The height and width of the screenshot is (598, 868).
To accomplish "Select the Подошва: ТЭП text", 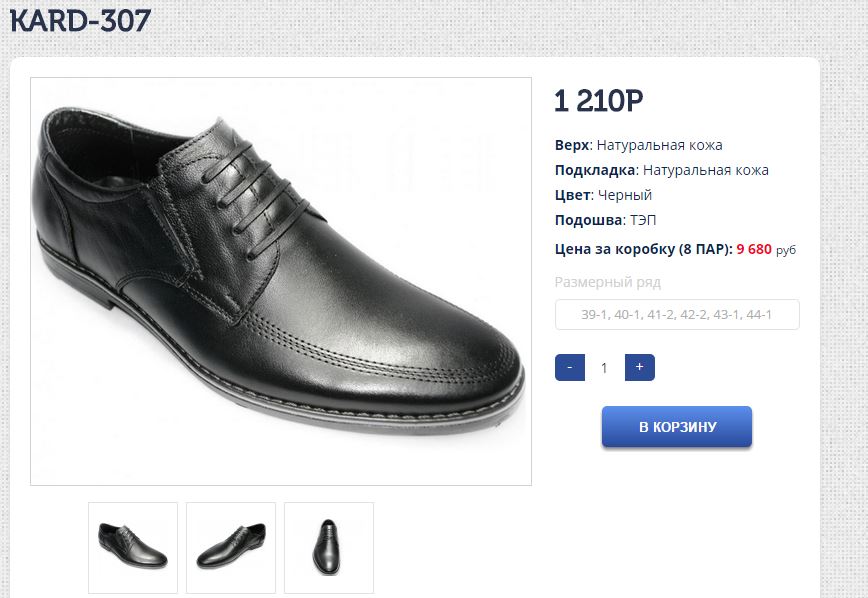I will [x=605, y=220].
